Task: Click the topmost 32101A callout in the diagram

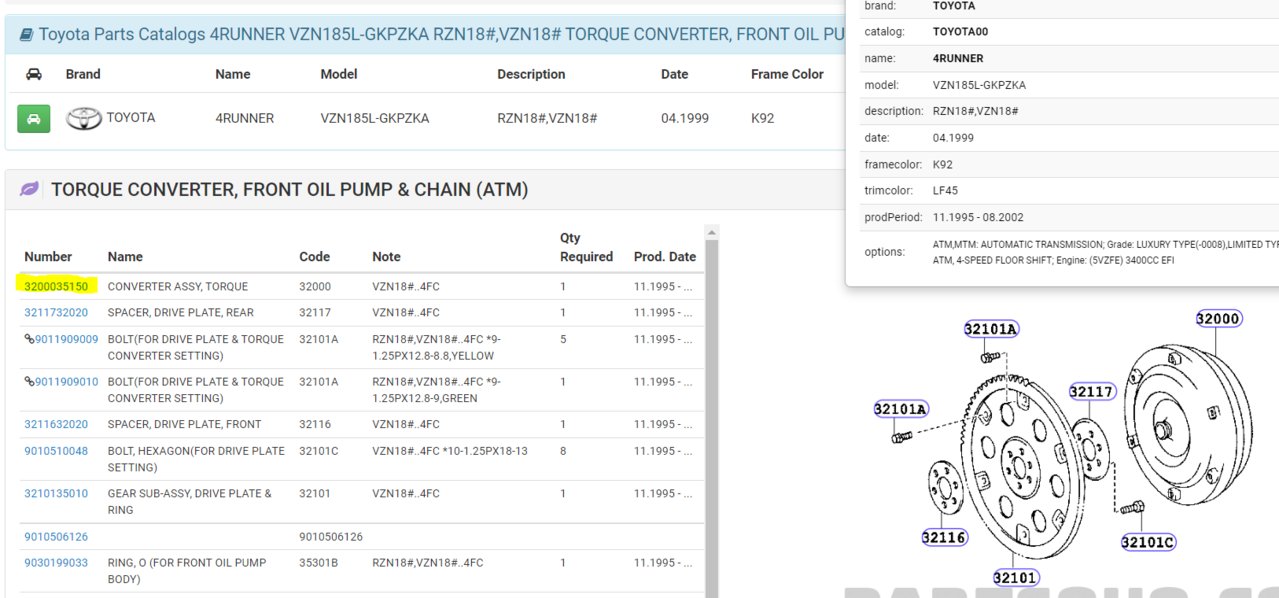Action: click(x=991, y=329)
